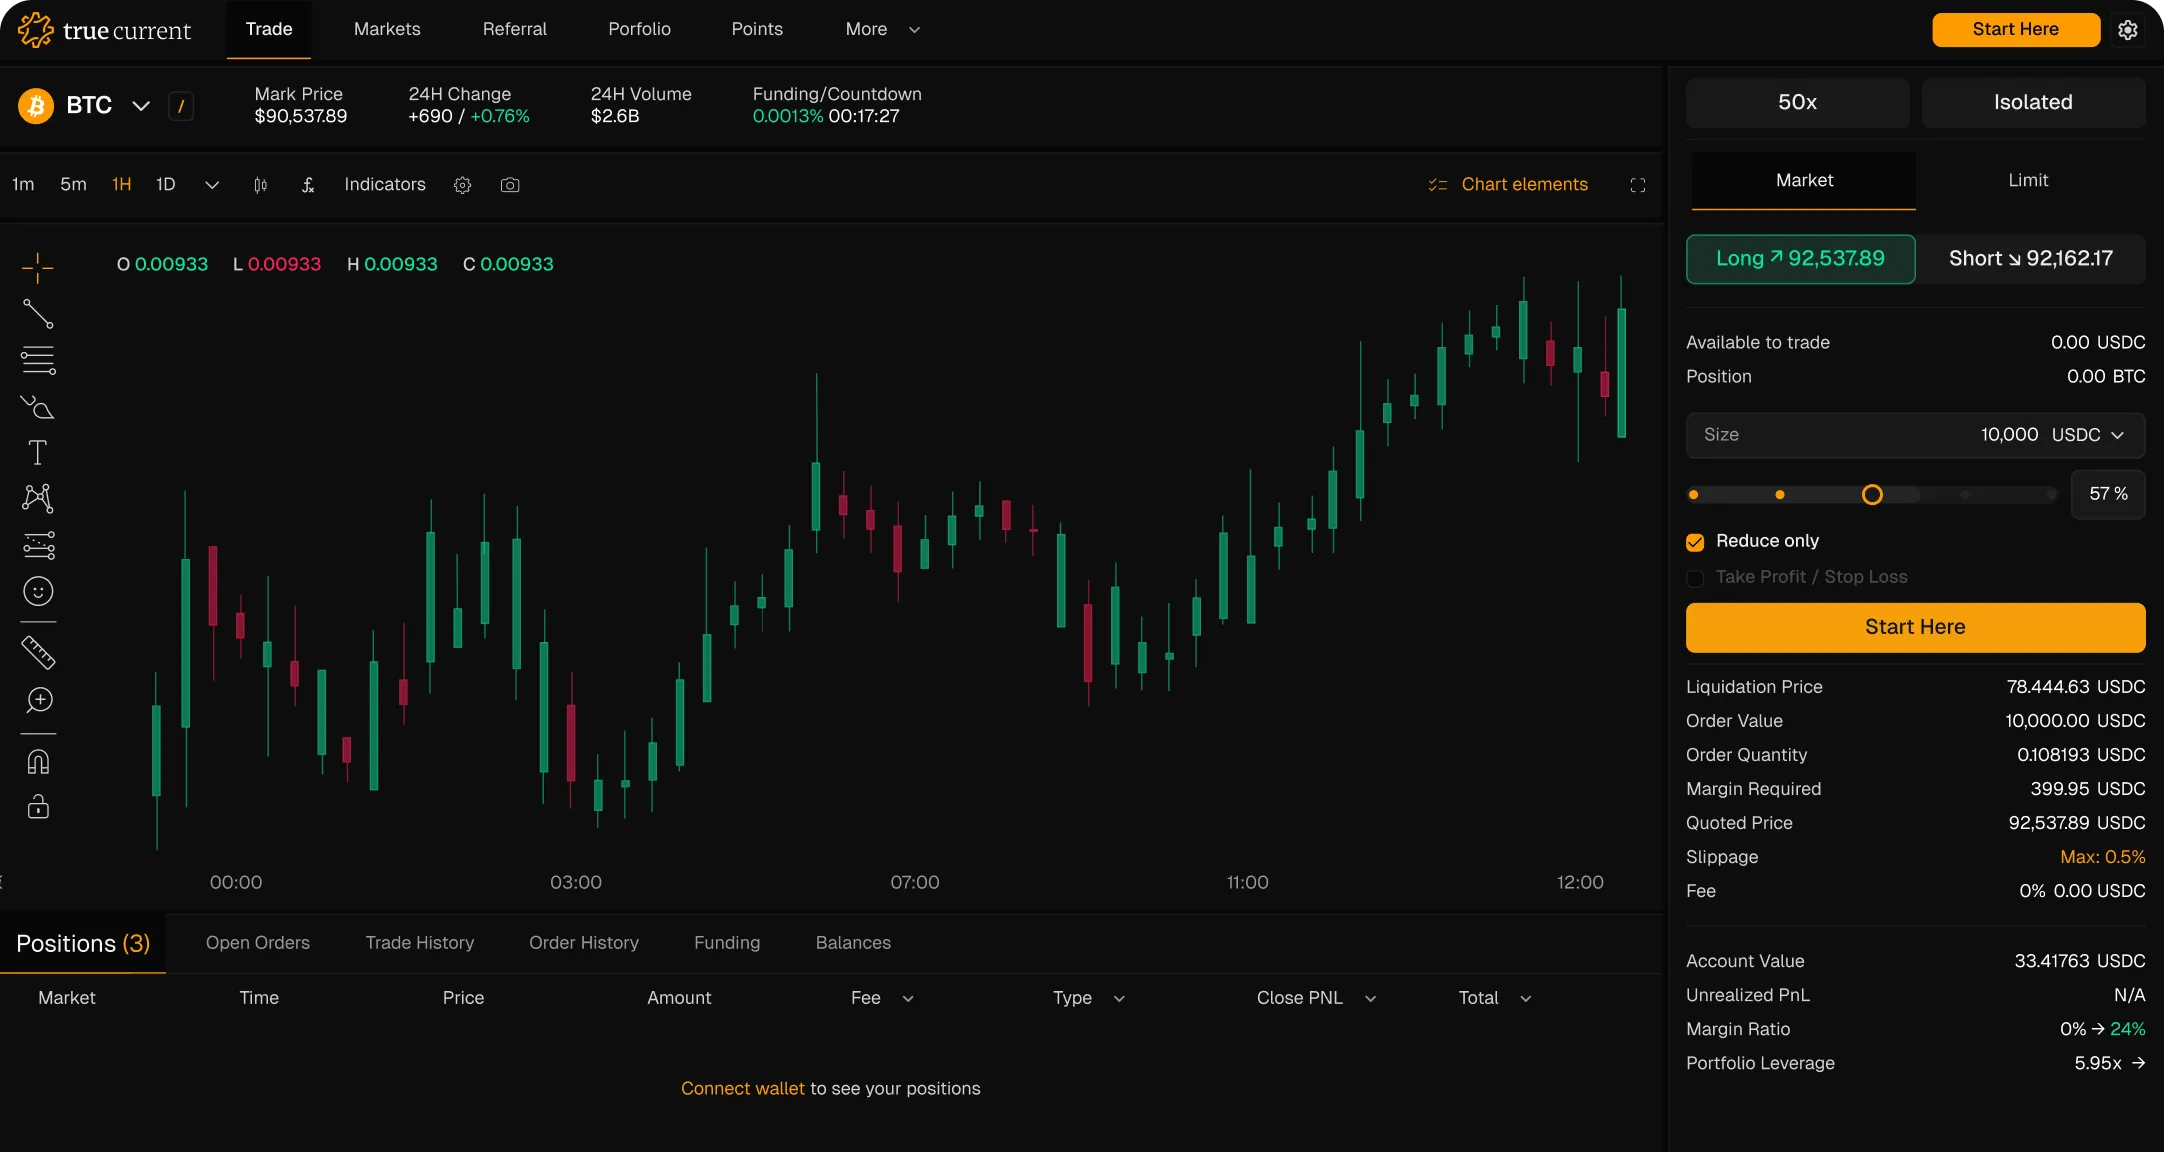Select the ruler measure tool
The width and height of the screenshot is (2164, 1152).
tap(38, 652)
